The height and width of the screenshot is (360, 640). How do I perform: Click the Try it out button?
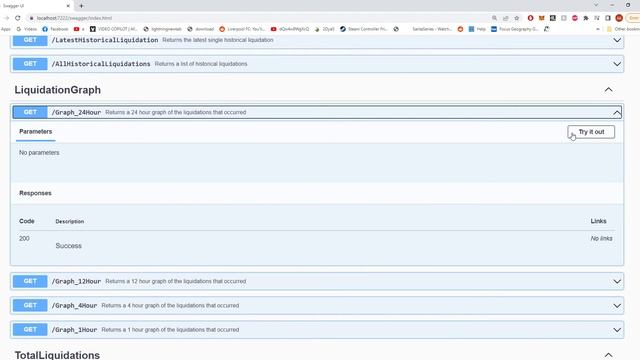coord(591,132)
